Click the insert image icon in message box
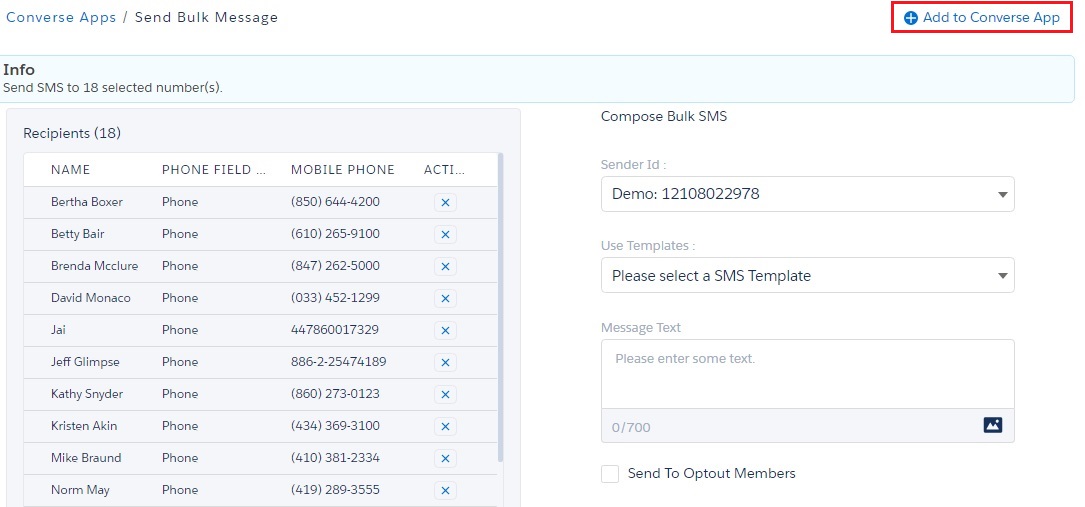This screenshot has width=1085, height=507. [993, 425]
